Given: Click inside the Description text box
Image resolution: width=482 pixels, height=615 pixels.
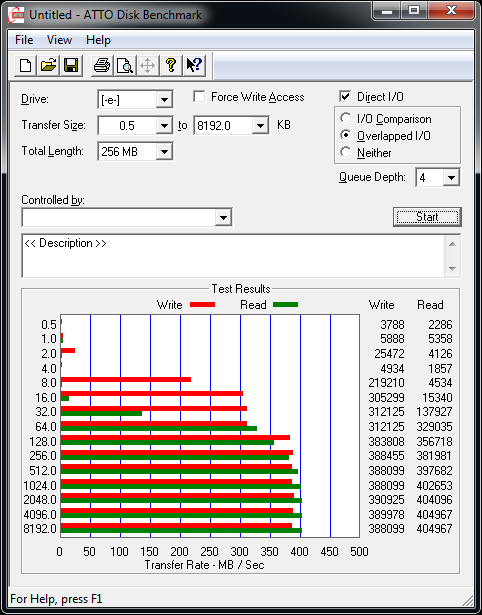Looking at the screenshot, I should tap(234, 255).
